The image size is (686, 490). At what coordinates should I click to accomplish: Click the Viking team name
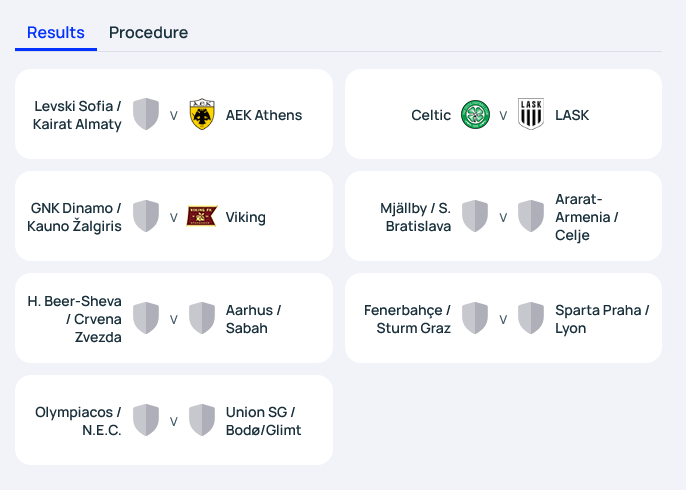(245, 217)
